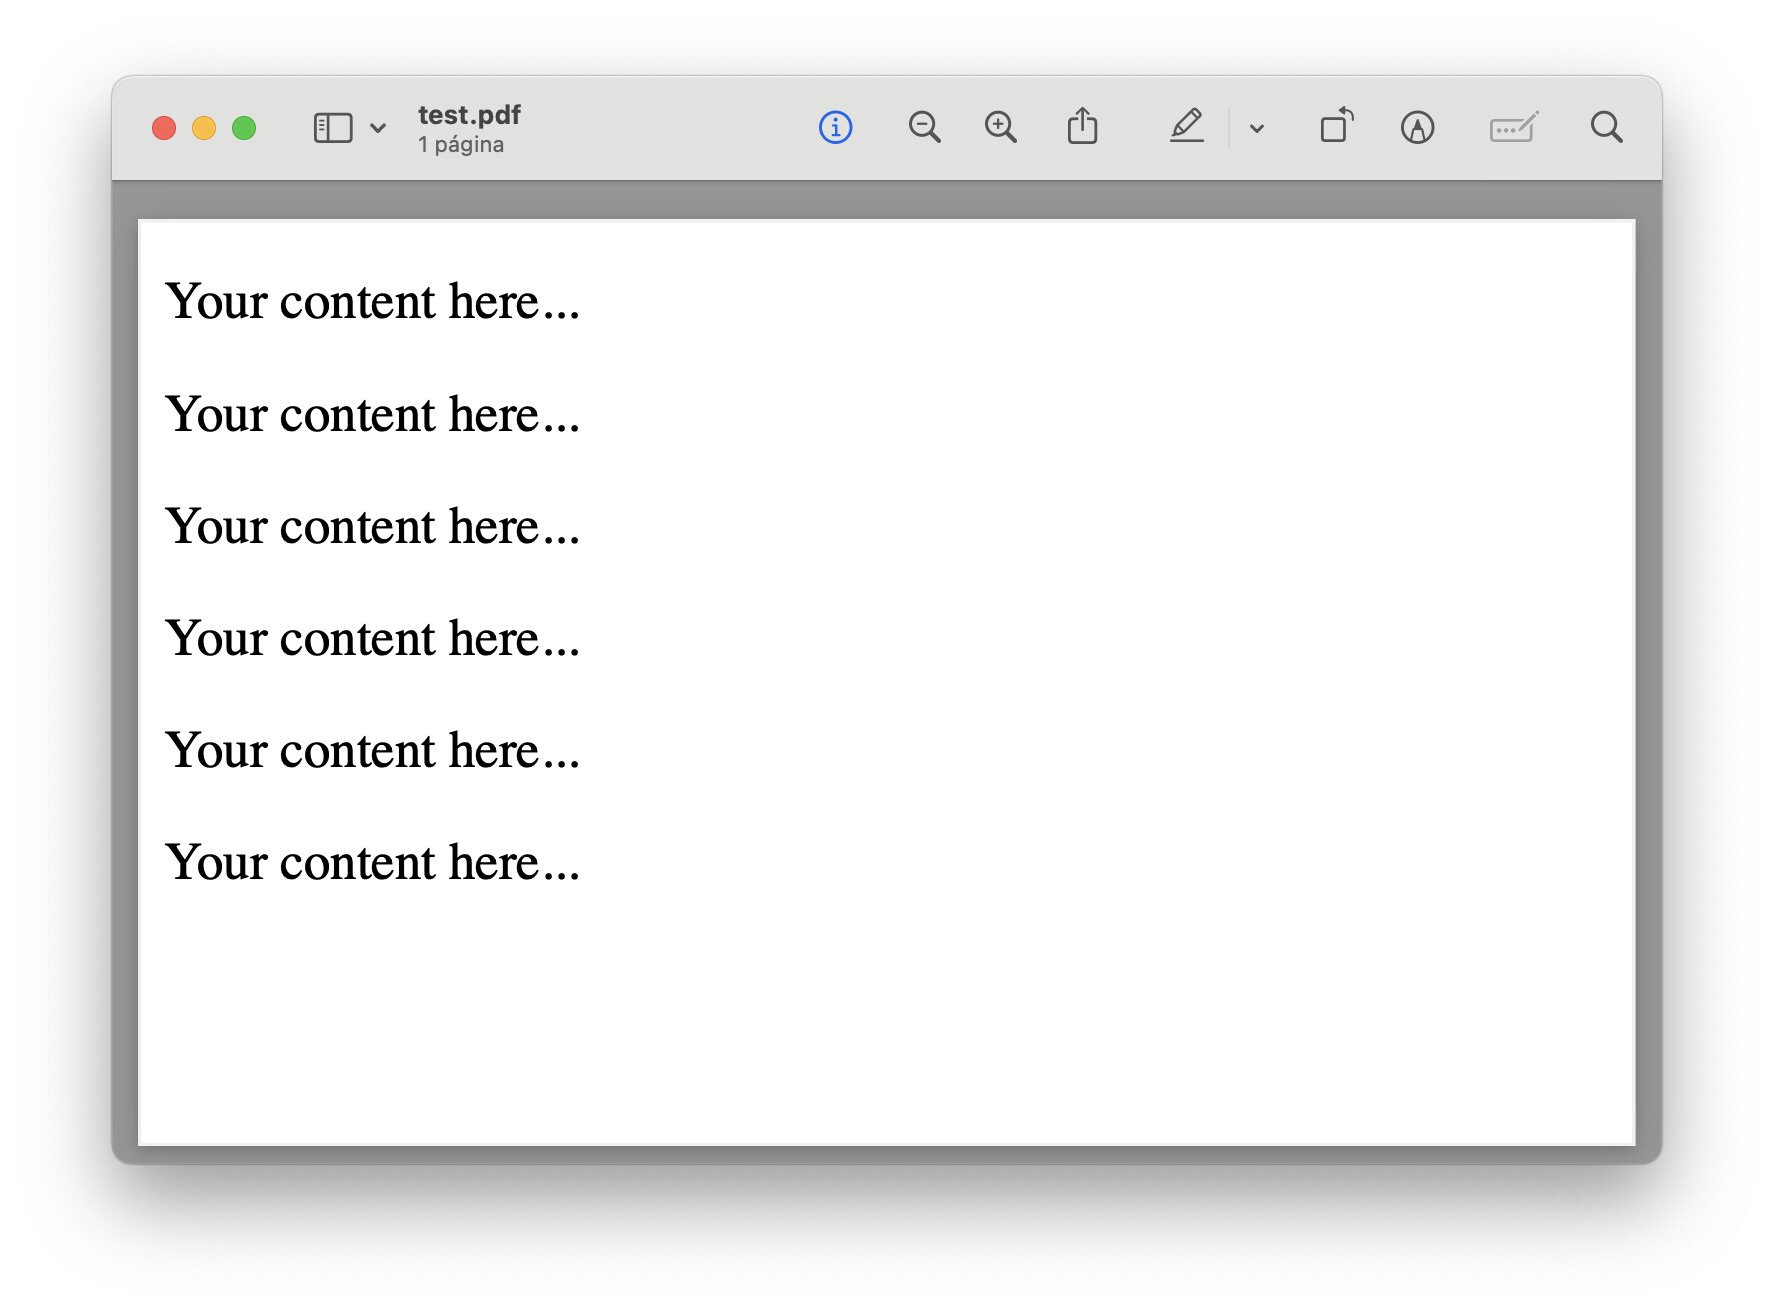
Task: Toggle the sidebar panel icon
Action: (333, 128)
